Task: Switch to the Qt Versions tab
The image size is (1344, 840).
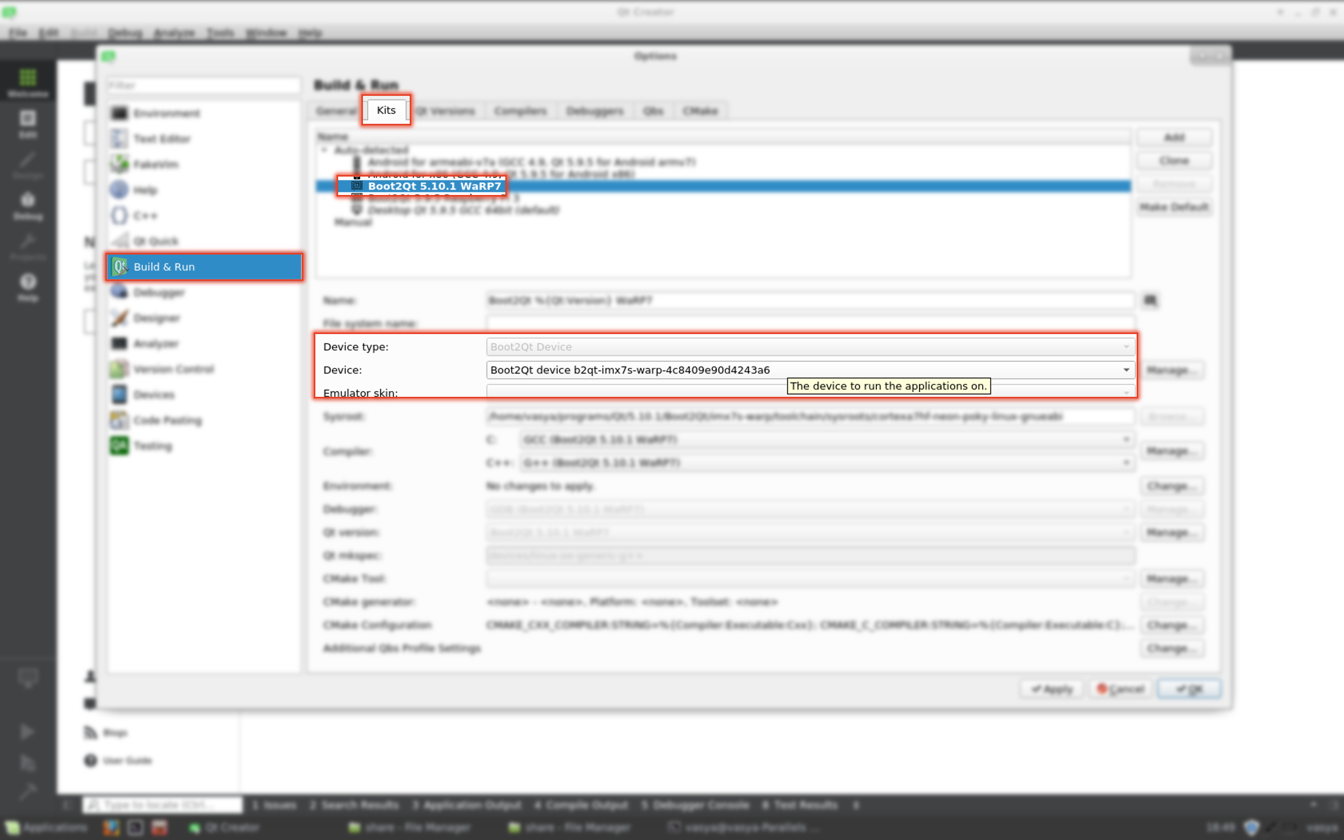Action: (x=444, y=111)
